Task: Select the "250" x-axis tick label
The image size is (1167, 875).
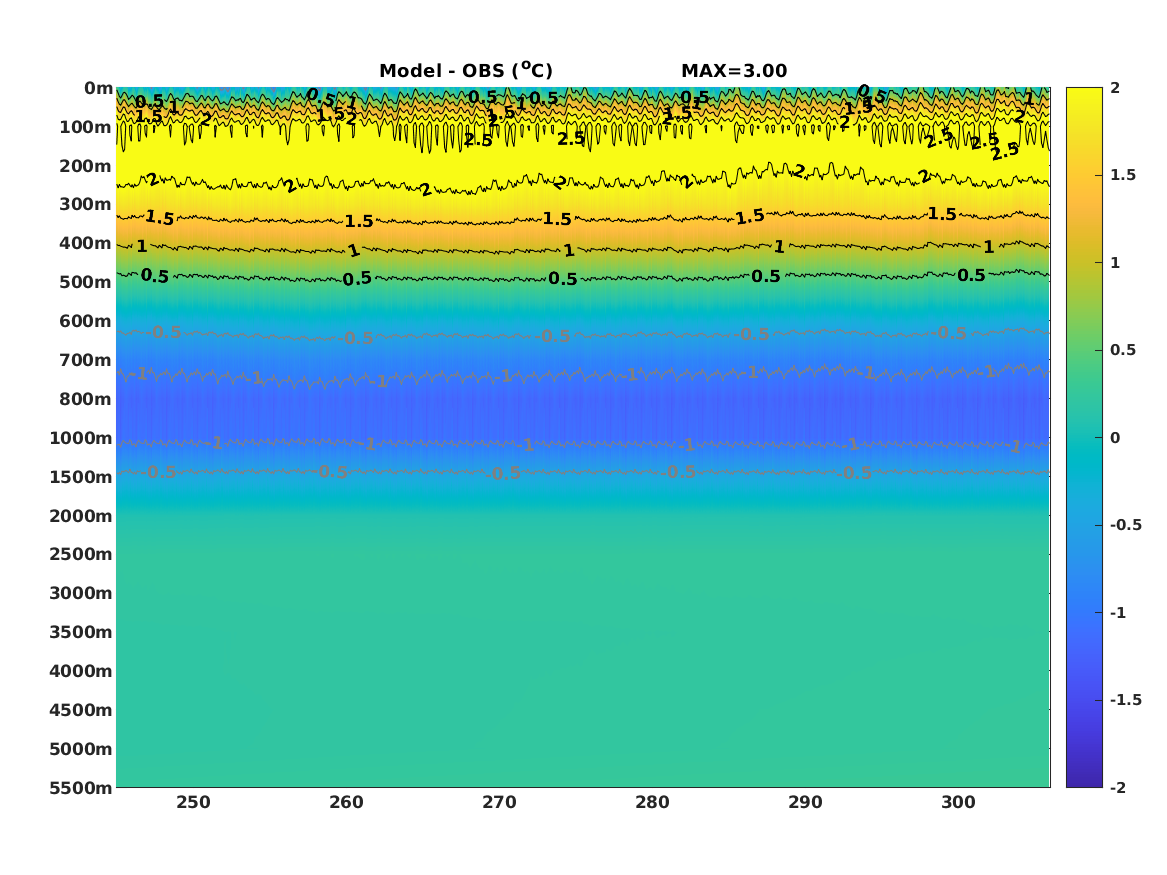Action: [x=194, y=803]
